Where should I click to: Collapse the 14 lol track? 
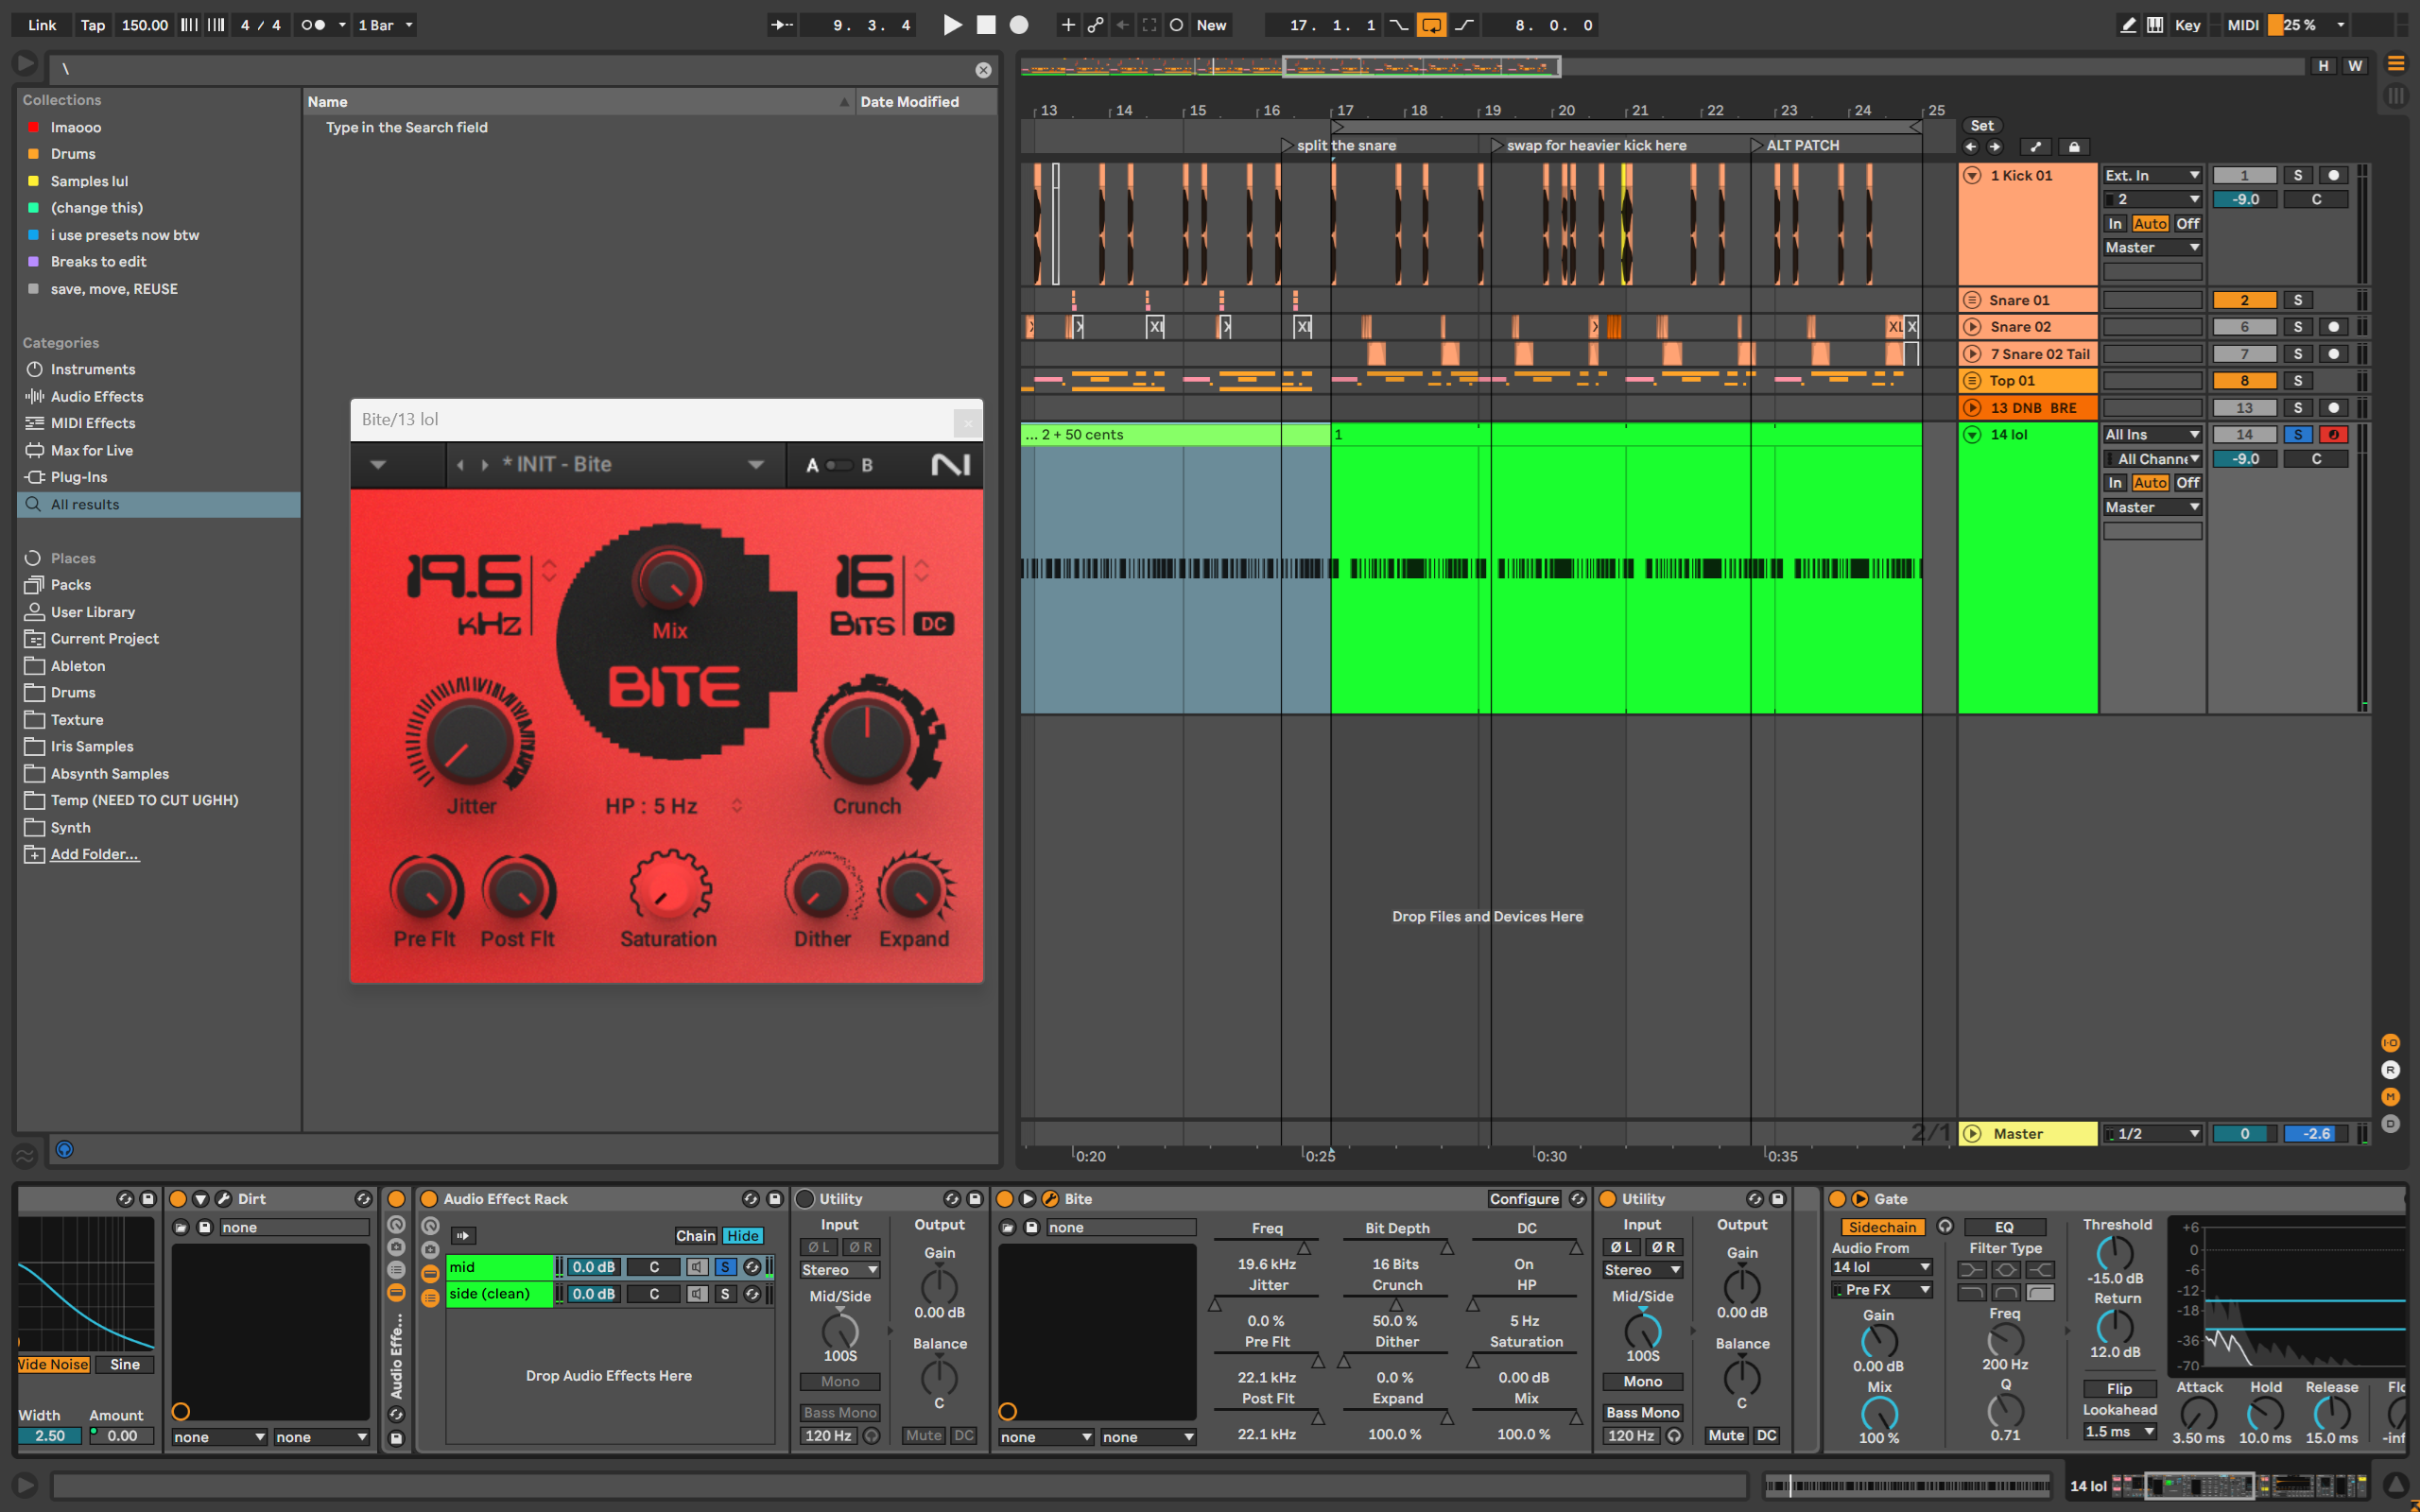[1972, 435]
